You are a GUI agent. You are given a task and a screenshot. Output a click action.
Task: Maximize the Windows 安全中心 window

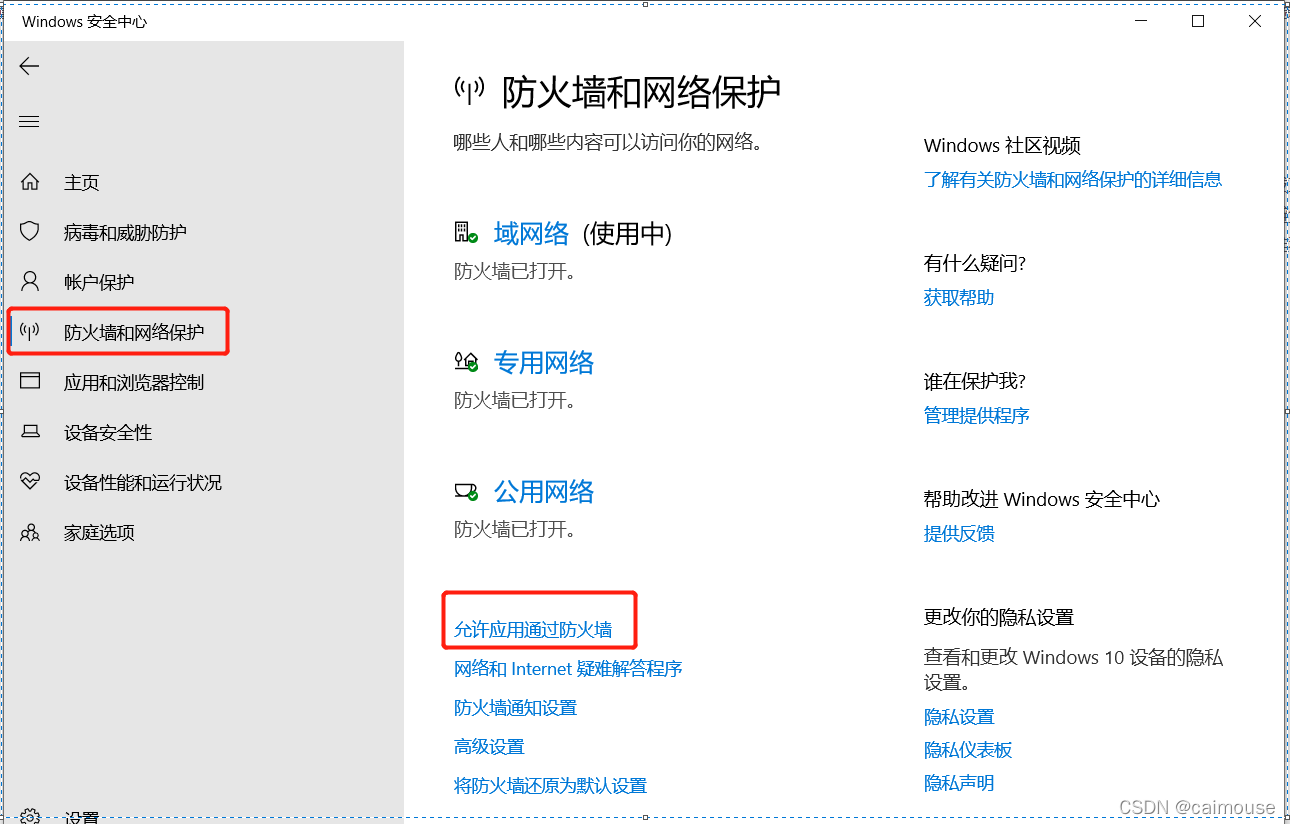[1198, 21]
